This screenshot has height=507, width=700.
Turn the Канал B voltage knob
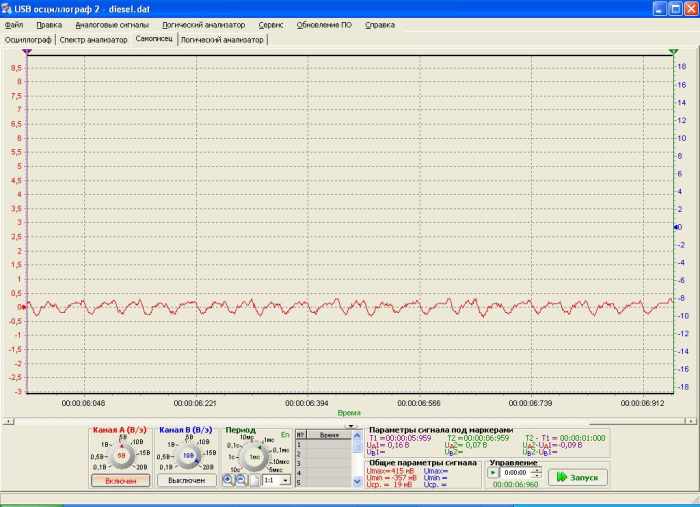(x=188, y=456)
